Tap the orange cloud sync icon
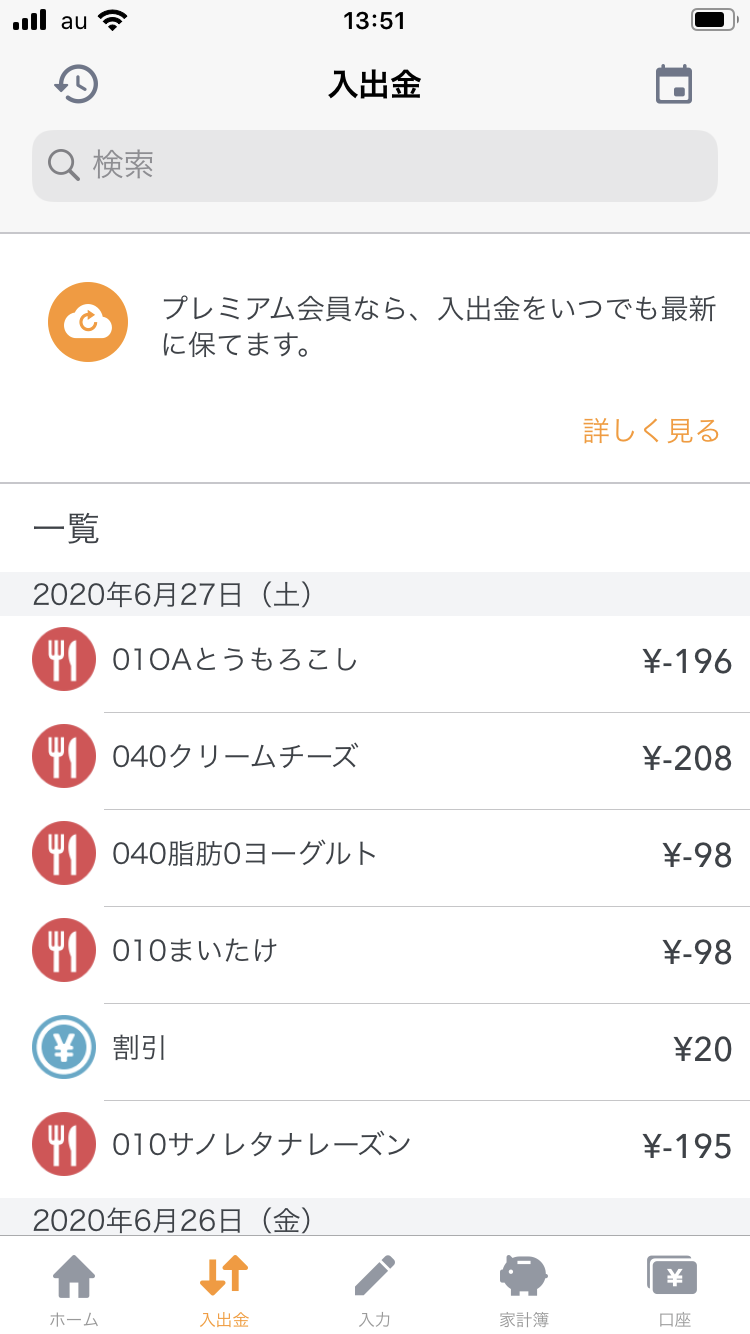Screen dimensions: 750x1334 tap(88, 322)
